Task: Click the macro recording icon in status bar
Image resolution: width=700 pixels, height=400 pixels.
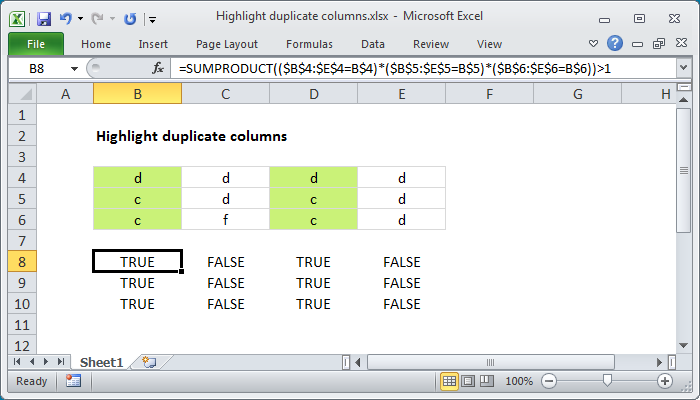Action: pyautogui.click(x=73, y=381)
